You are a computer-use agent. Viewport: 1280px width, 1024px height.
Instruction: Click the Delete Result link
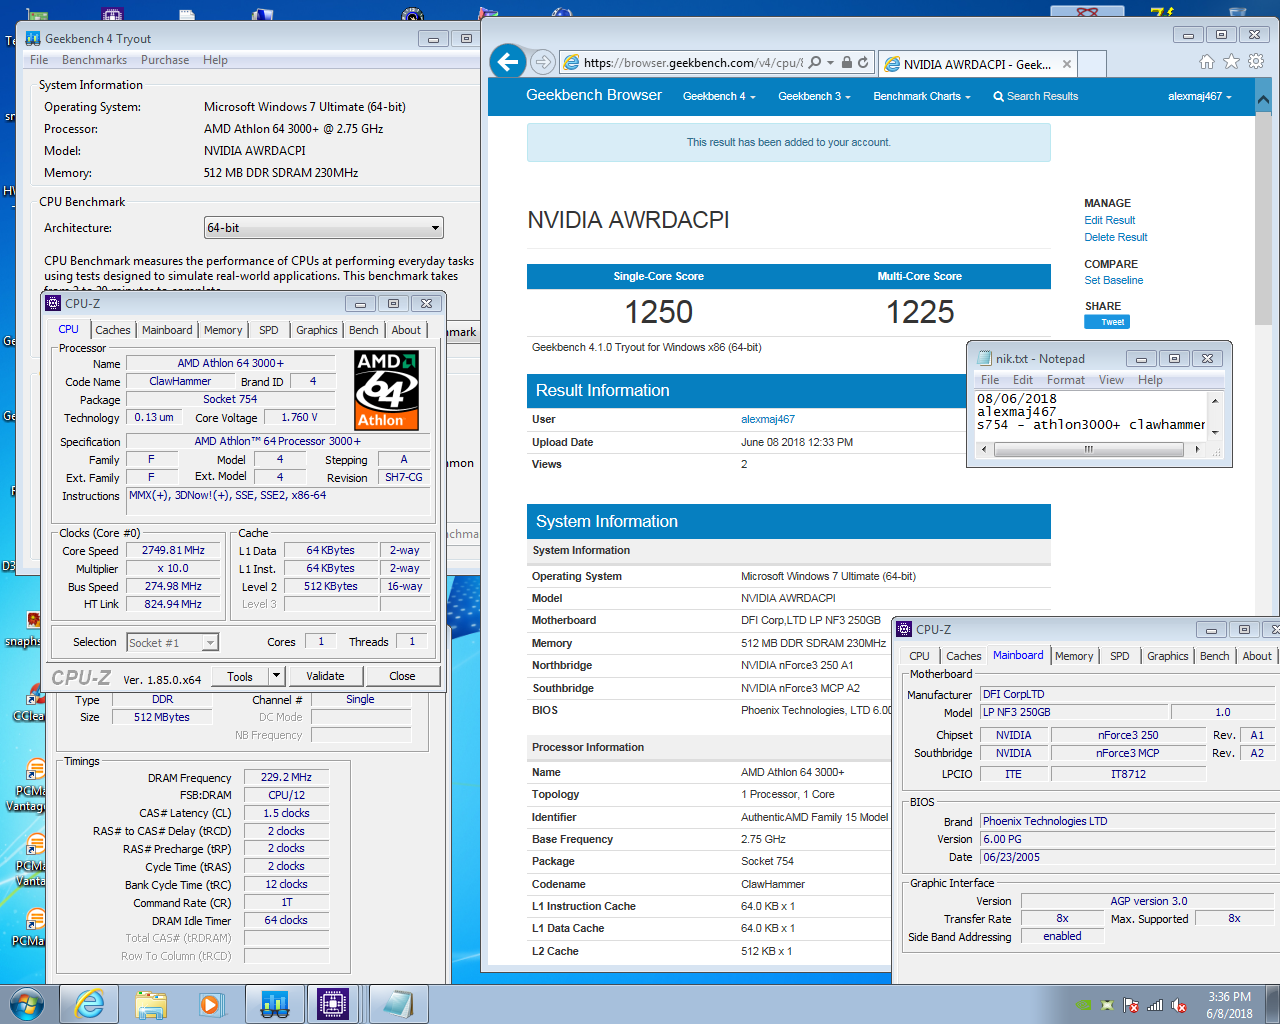pos(1116,237)
